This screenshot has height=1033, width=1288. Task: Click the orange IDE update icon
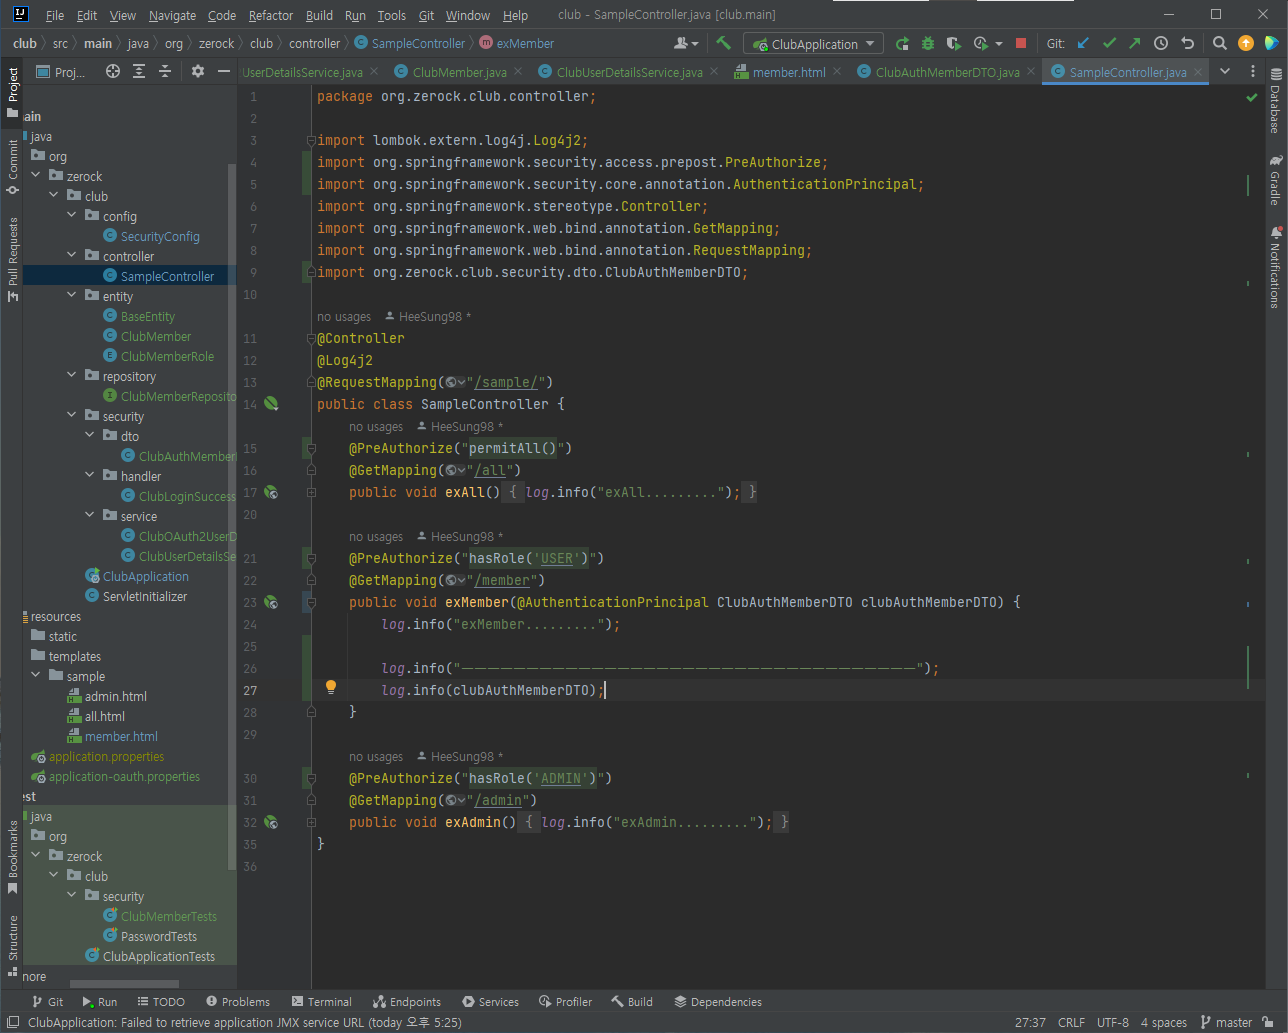(1245, 43)
